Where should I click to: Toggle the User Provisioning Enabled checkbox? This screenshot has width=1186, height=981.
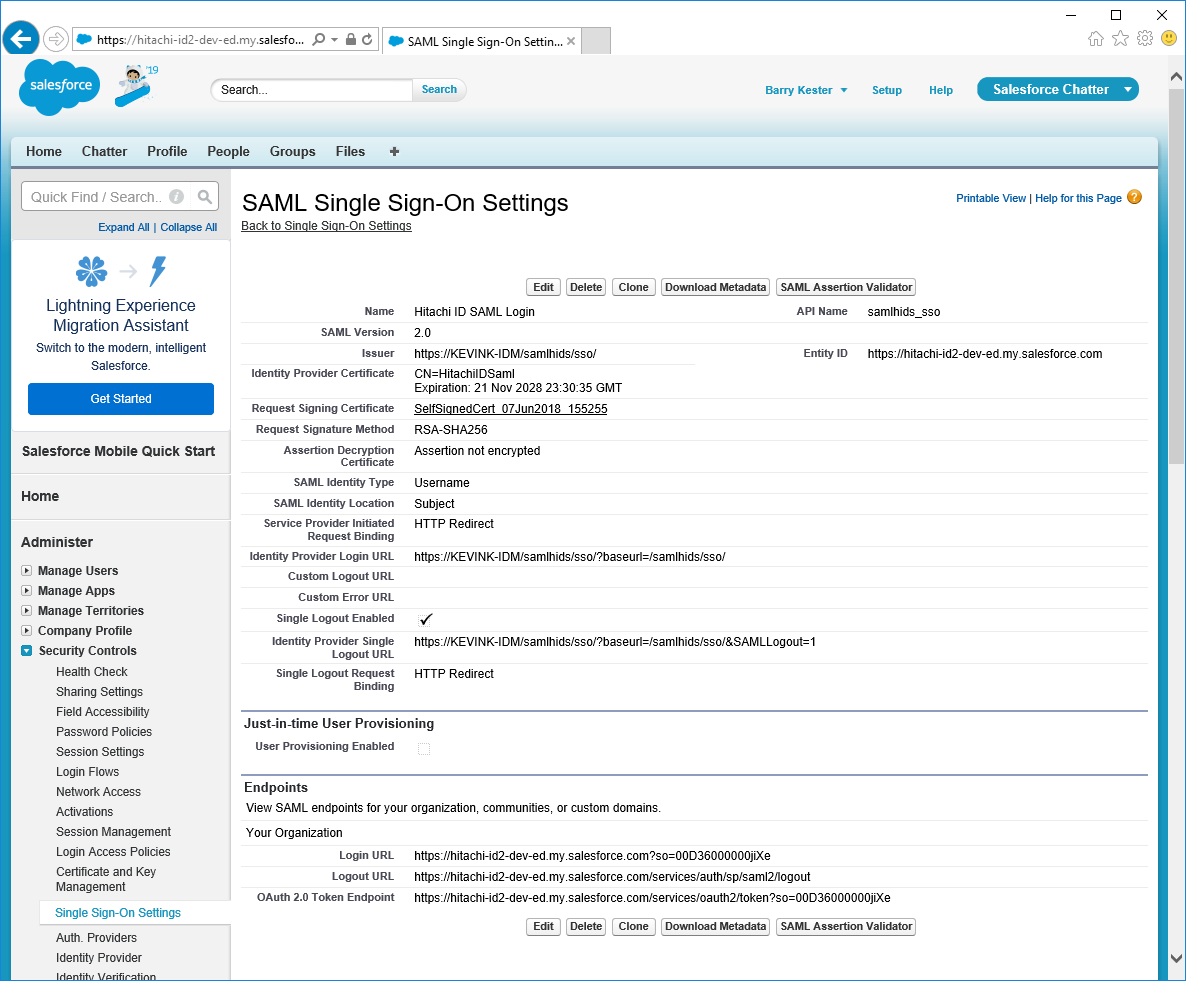[x=424, y=749]
